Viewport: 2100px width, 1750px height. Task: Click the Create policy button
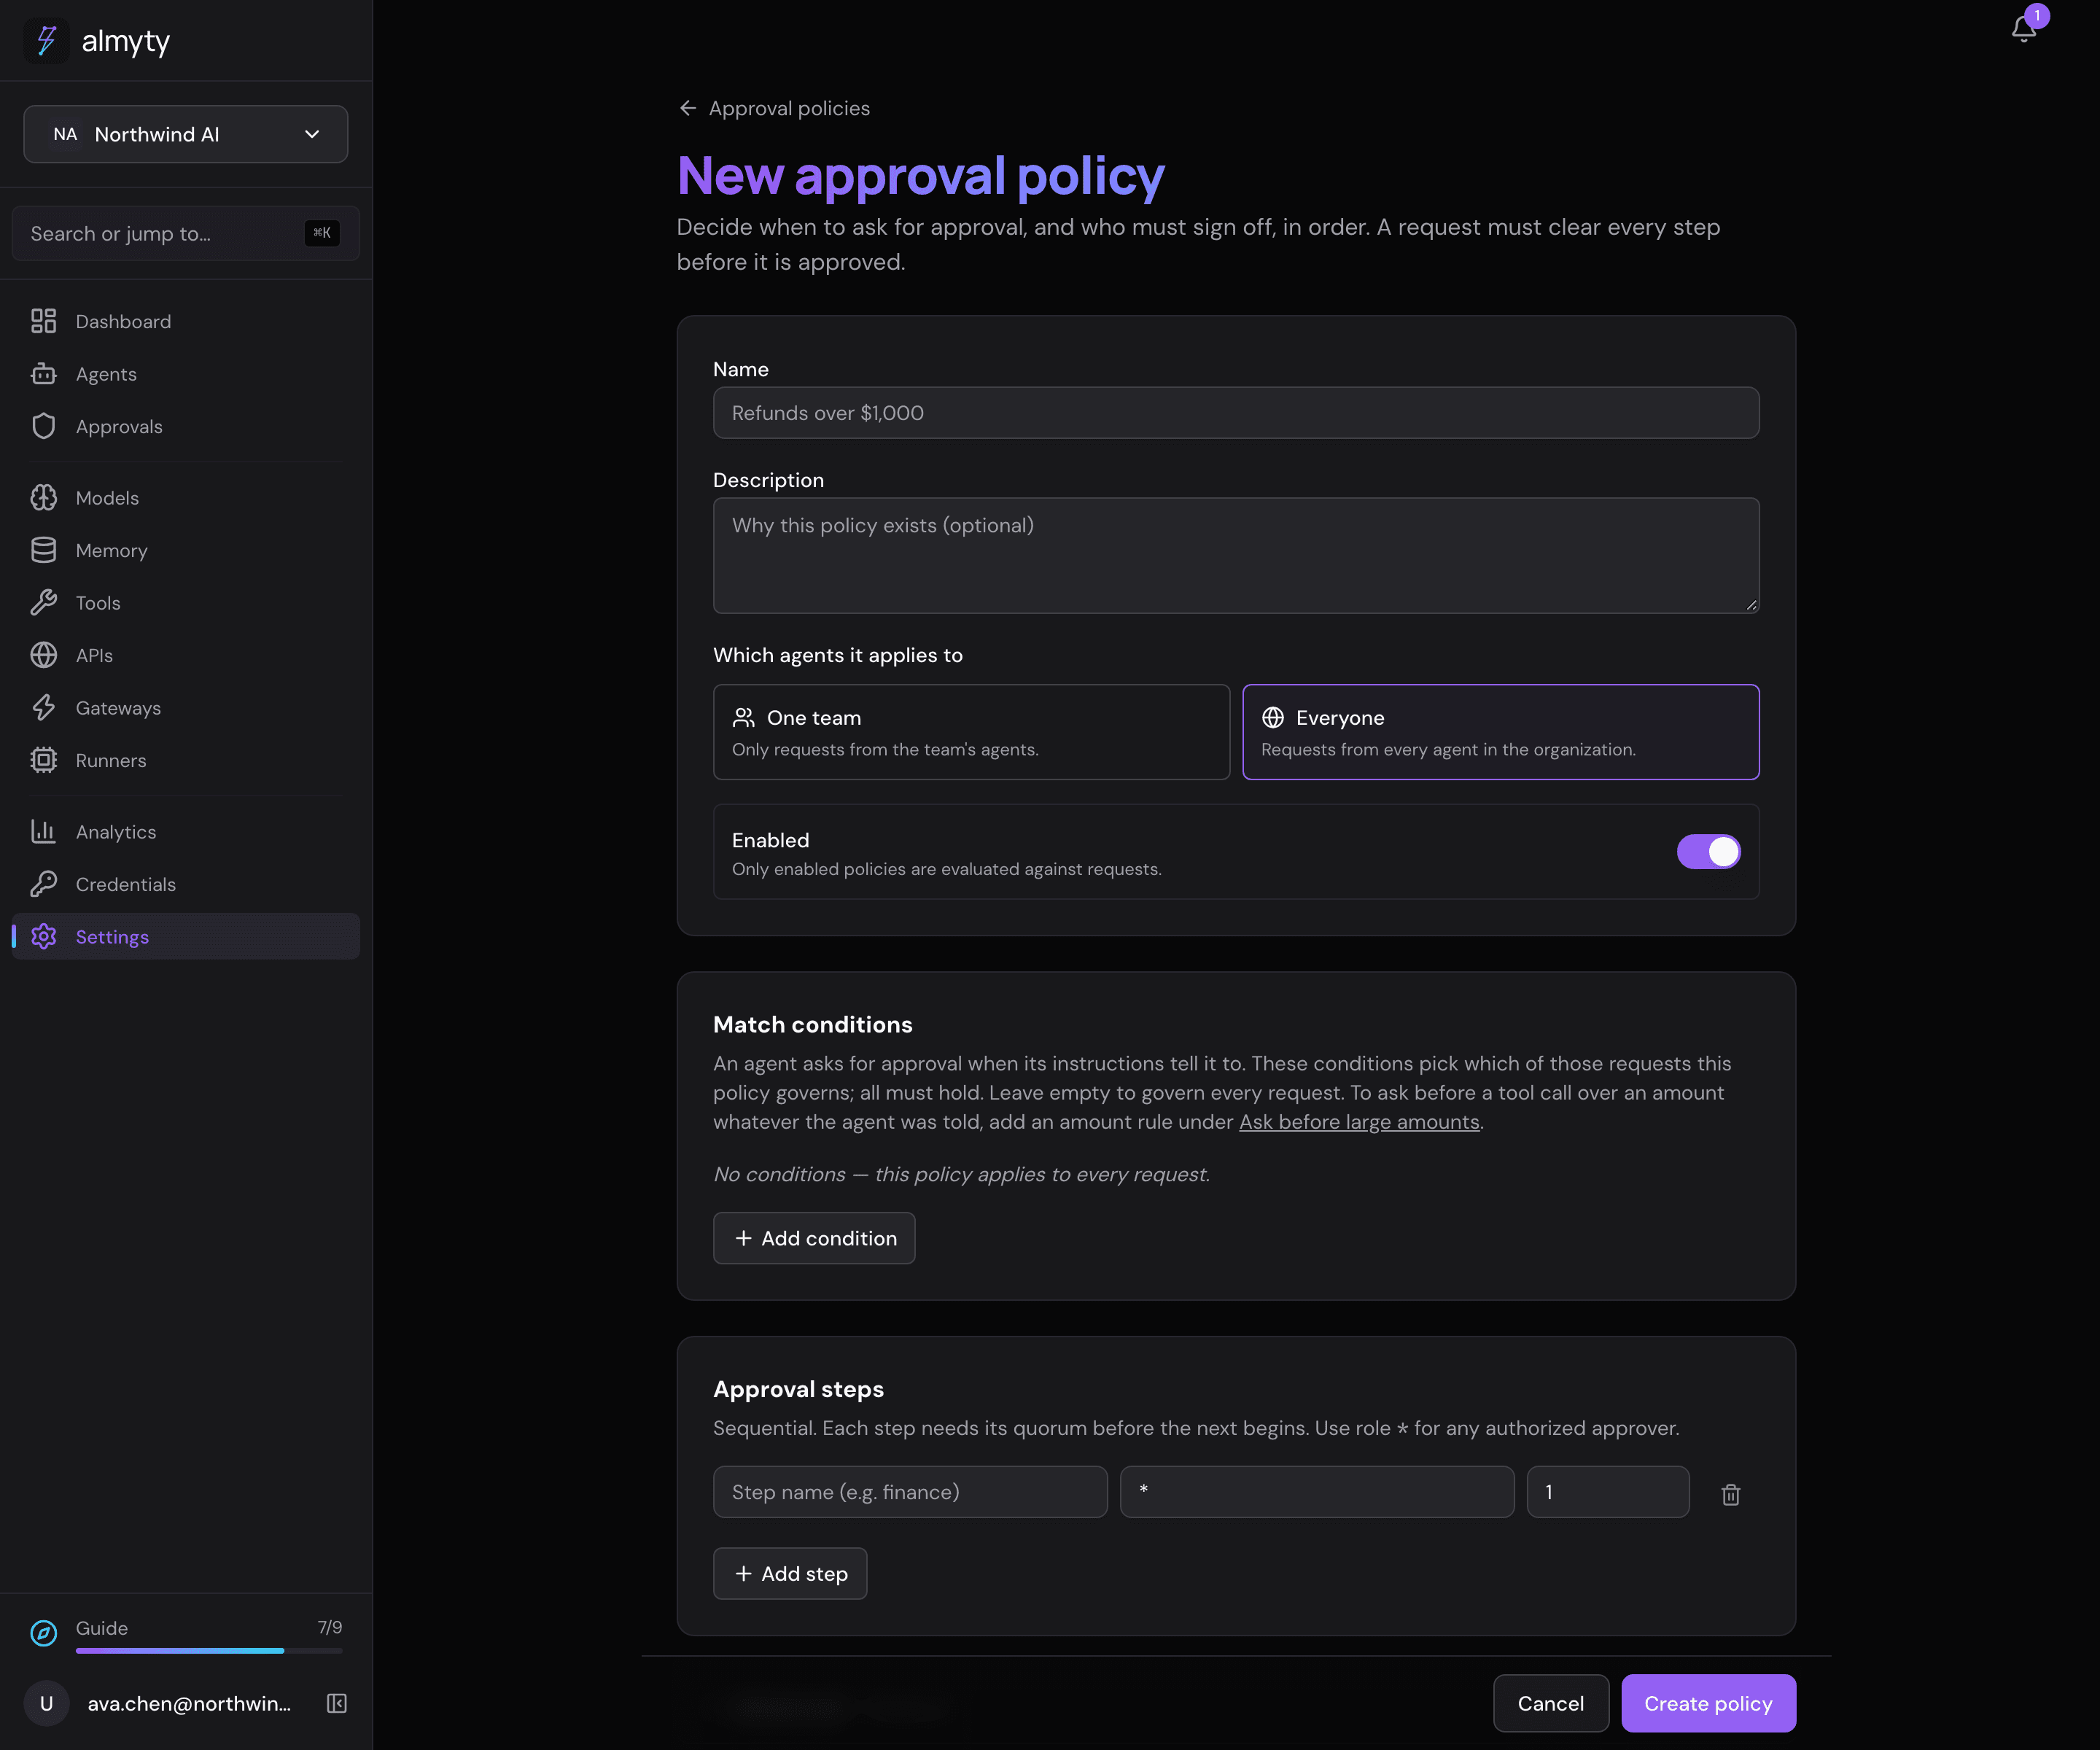coord(1708,1703)
